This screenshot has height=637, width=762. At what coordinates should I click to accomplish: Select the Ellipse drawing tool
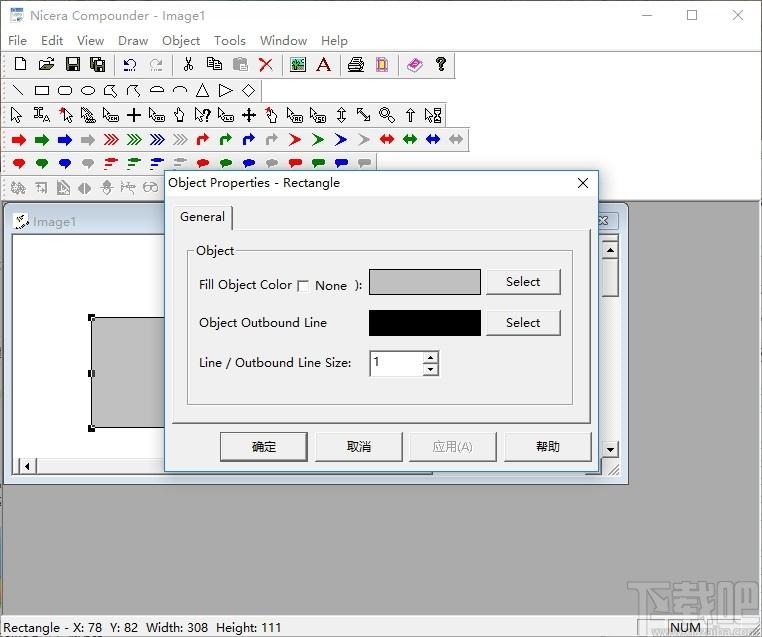[x=87, y=90]
